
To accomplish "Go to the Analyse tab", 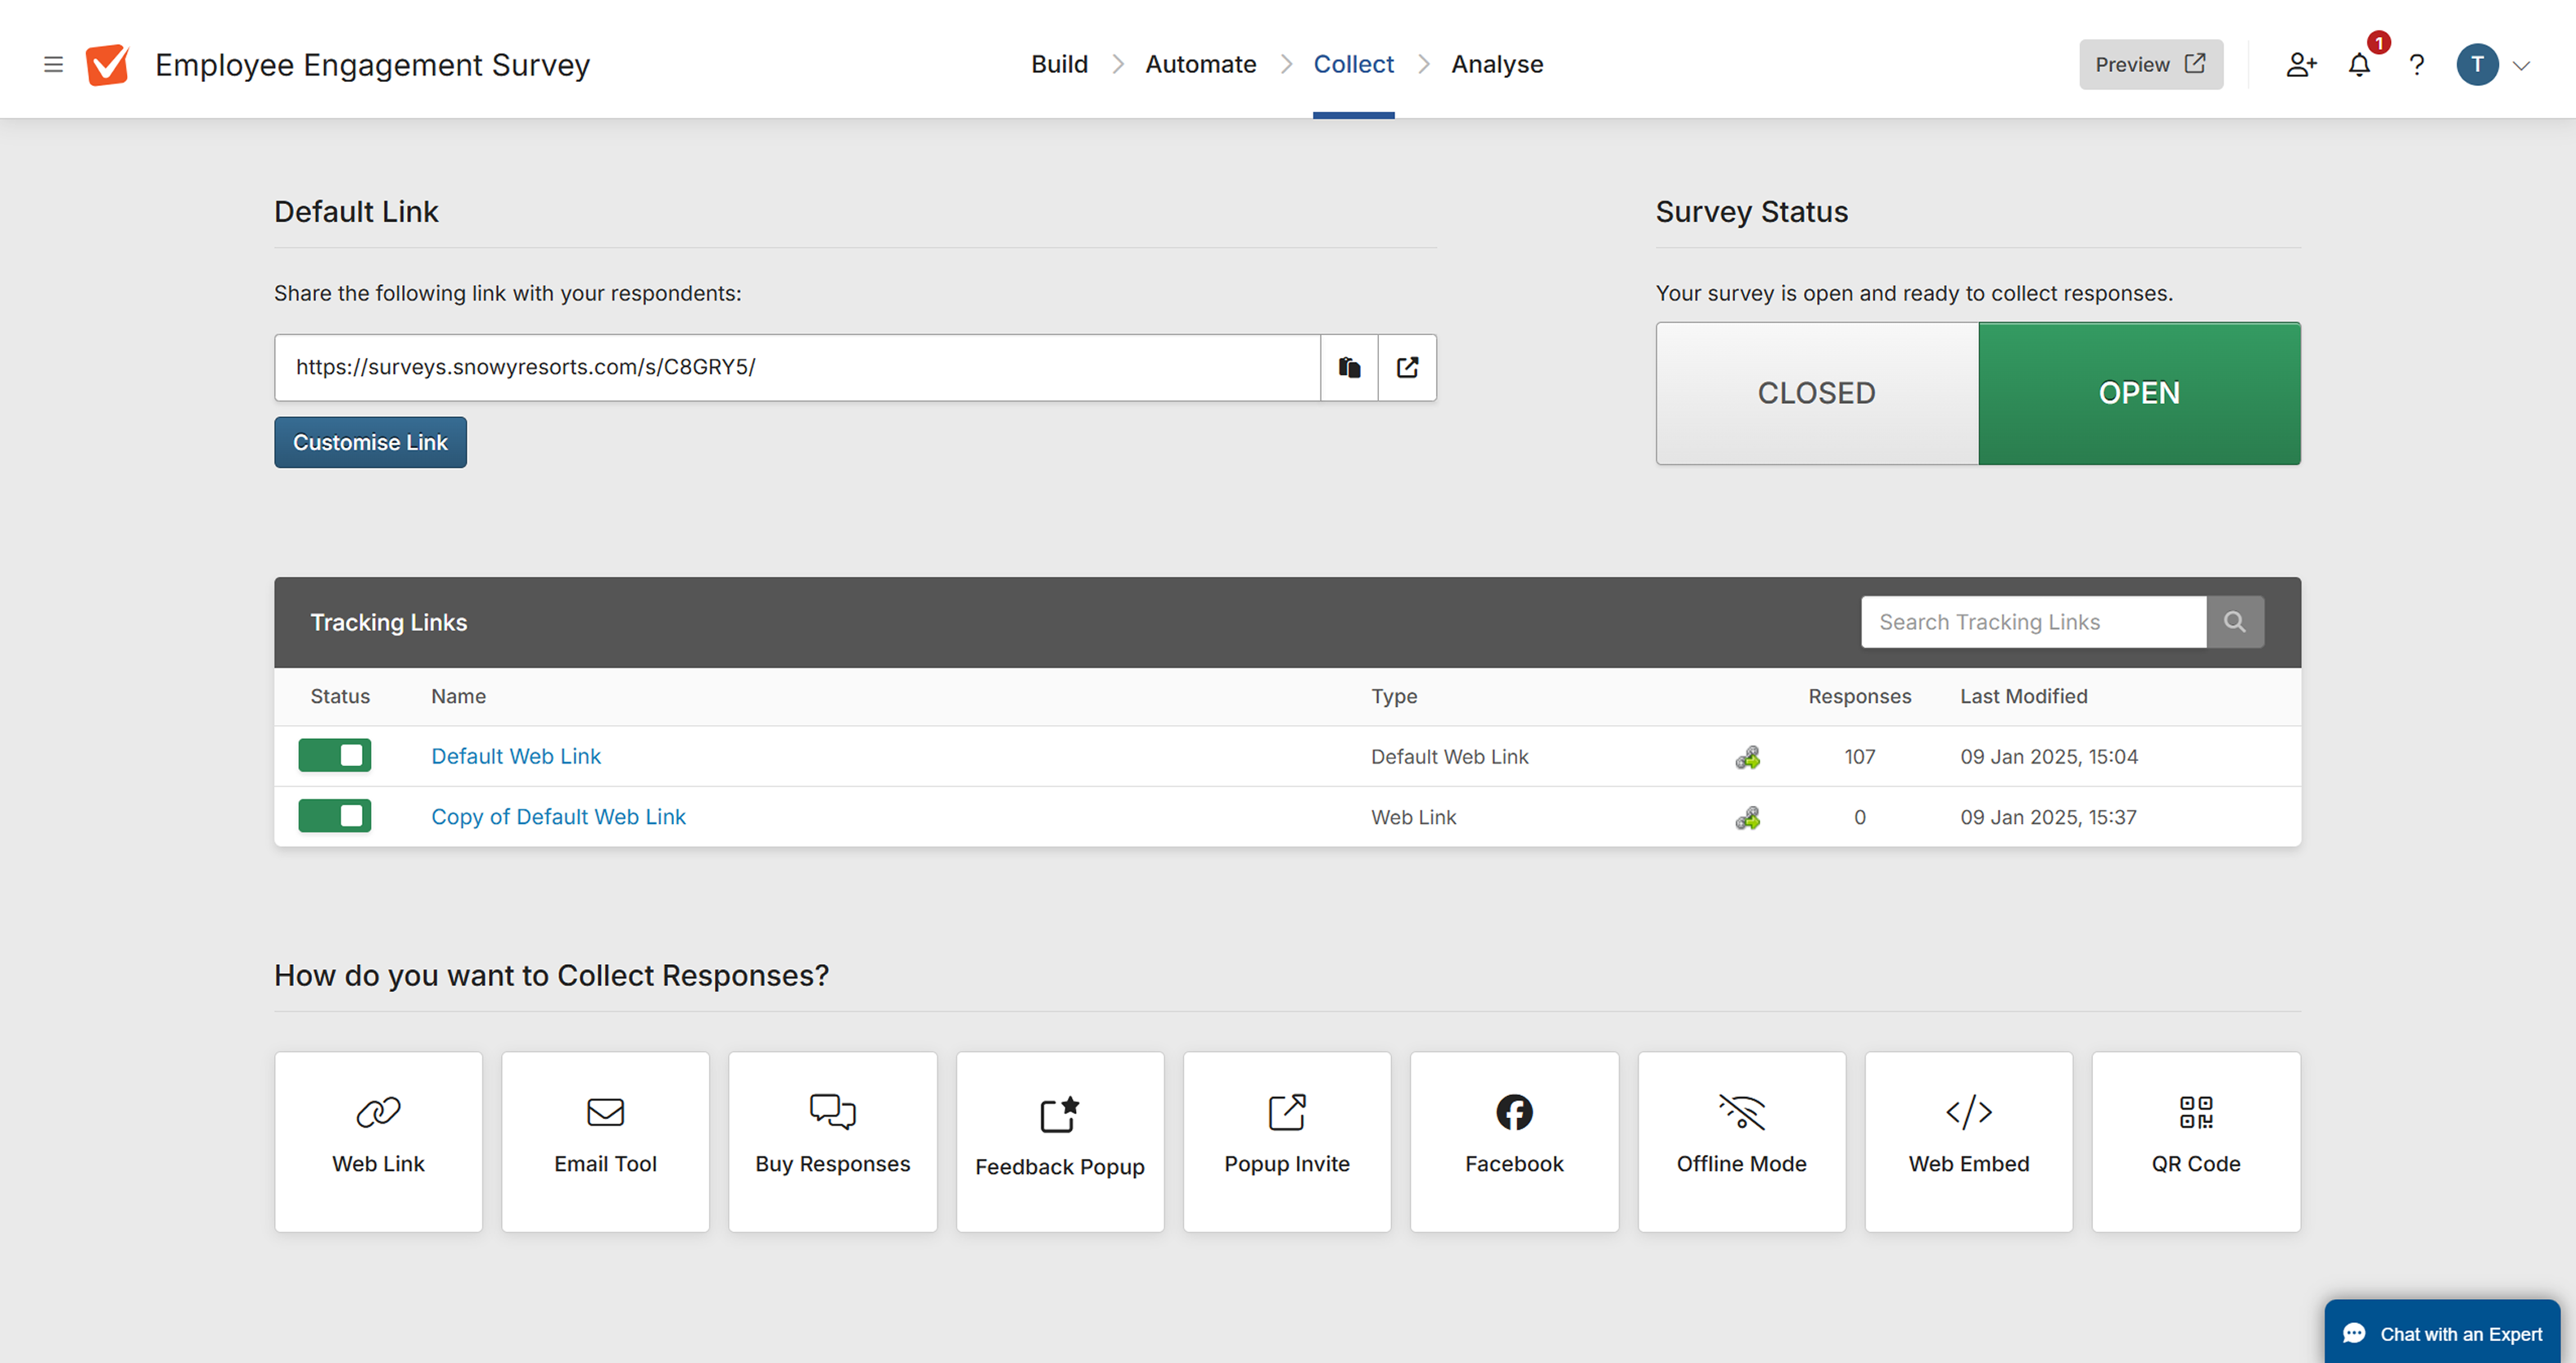I will pos(1497,65).
